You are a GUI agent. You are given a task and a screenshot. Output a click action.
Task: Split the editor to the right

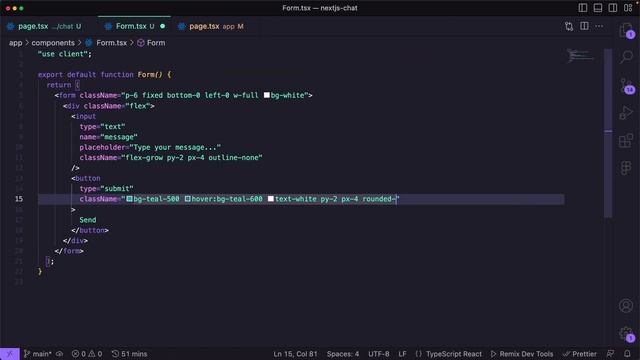coord(584,26)
